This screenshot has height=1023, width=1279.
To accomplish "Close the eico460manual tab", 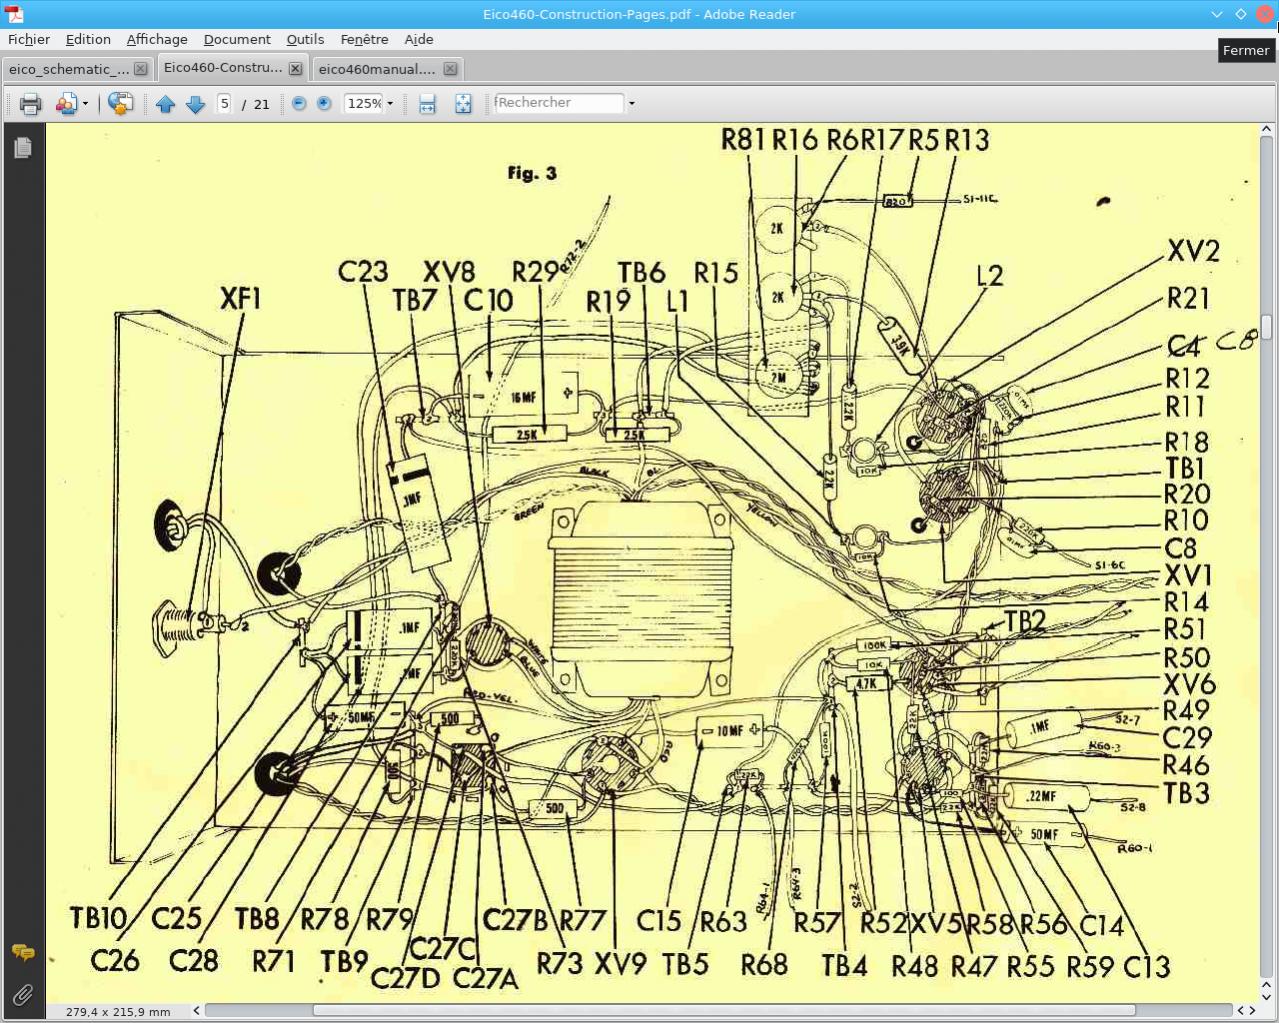I will pyautogui.click(x=450, y=69).
